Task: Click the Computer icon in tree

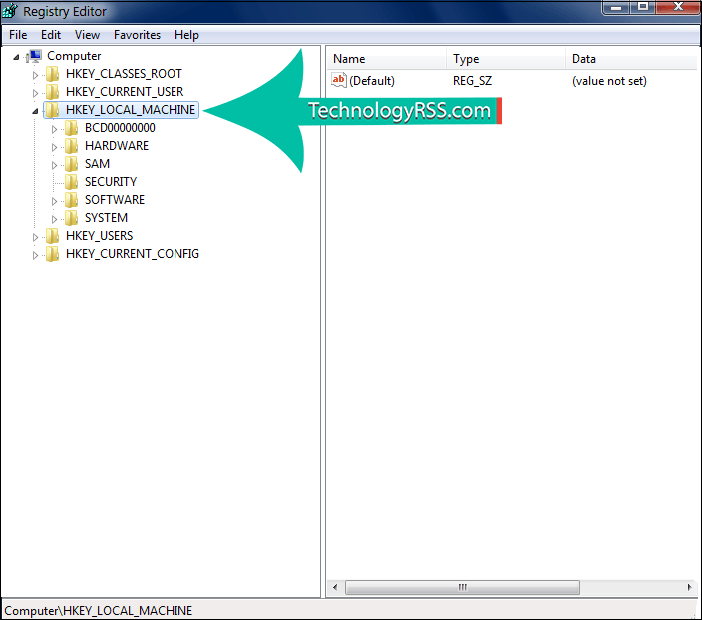Action: pos(34,56)
